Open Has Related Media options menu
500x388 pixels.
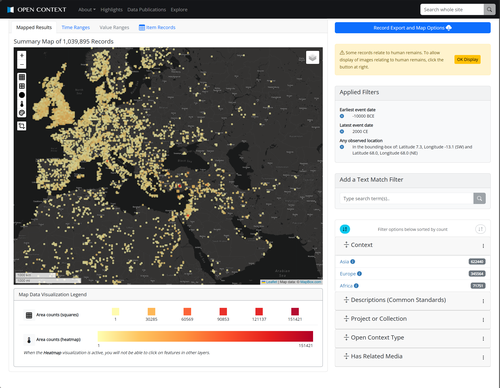[x=483, y=357]
